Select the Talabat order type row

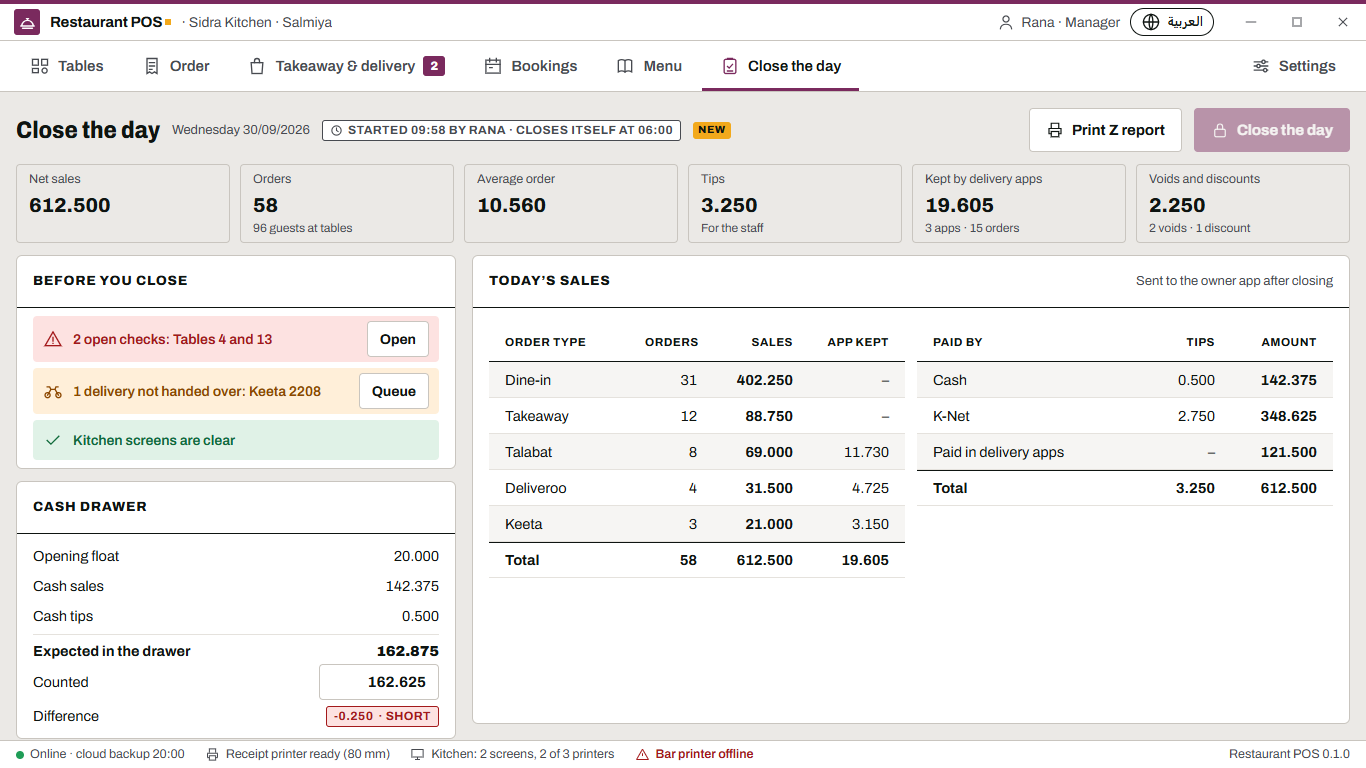pyautogui.click(x=697, y=452)
